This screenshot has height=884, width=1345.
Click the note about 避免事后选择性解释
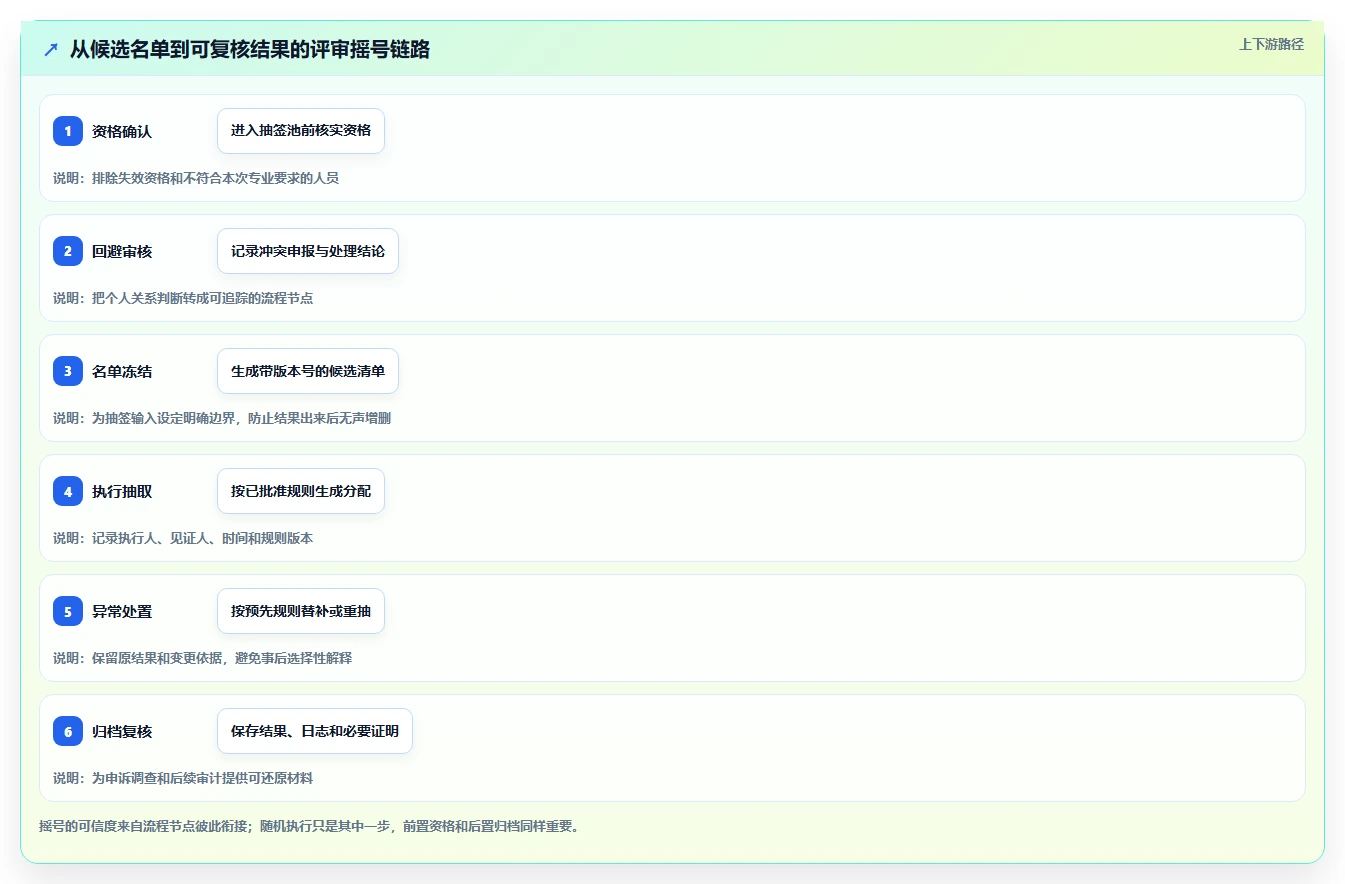click(x=203, y=658)
